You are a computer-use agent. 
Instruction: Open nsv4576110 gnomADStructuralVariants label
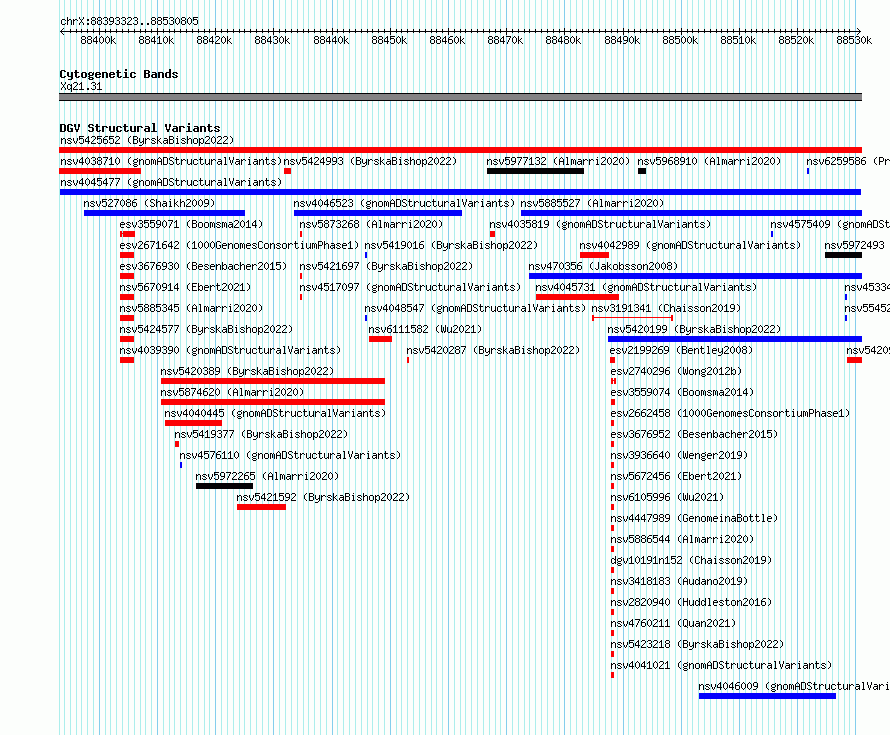290,455
